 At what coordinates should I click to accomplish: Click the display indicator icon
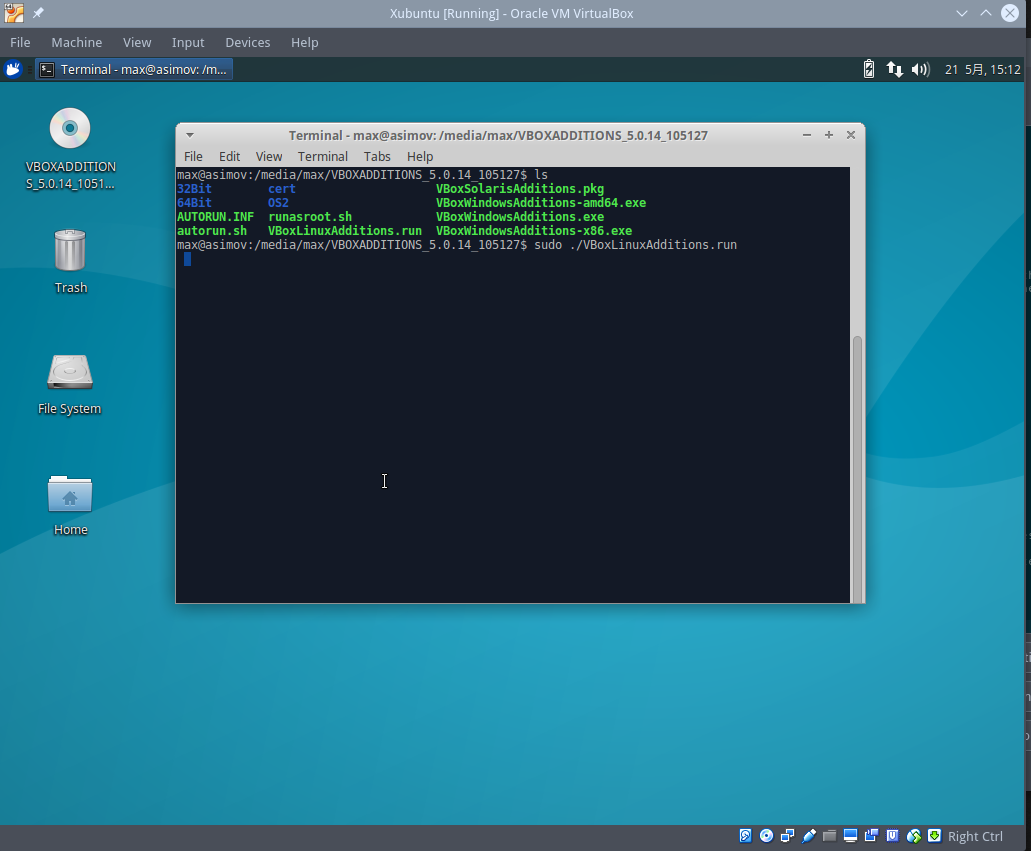[850, 836]
